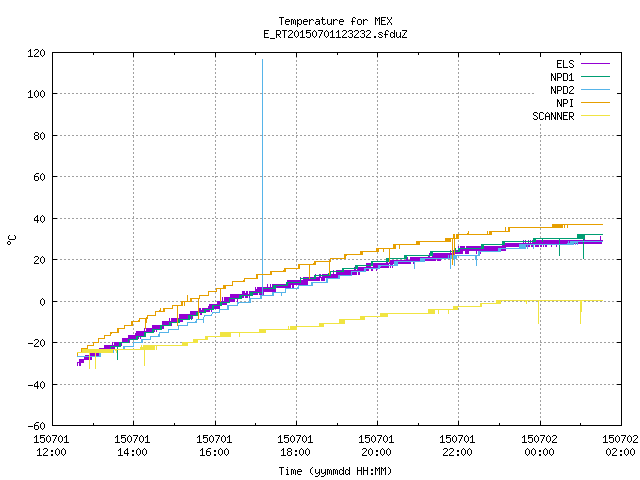Click the x-axis label '150701 22:00'

457,446
